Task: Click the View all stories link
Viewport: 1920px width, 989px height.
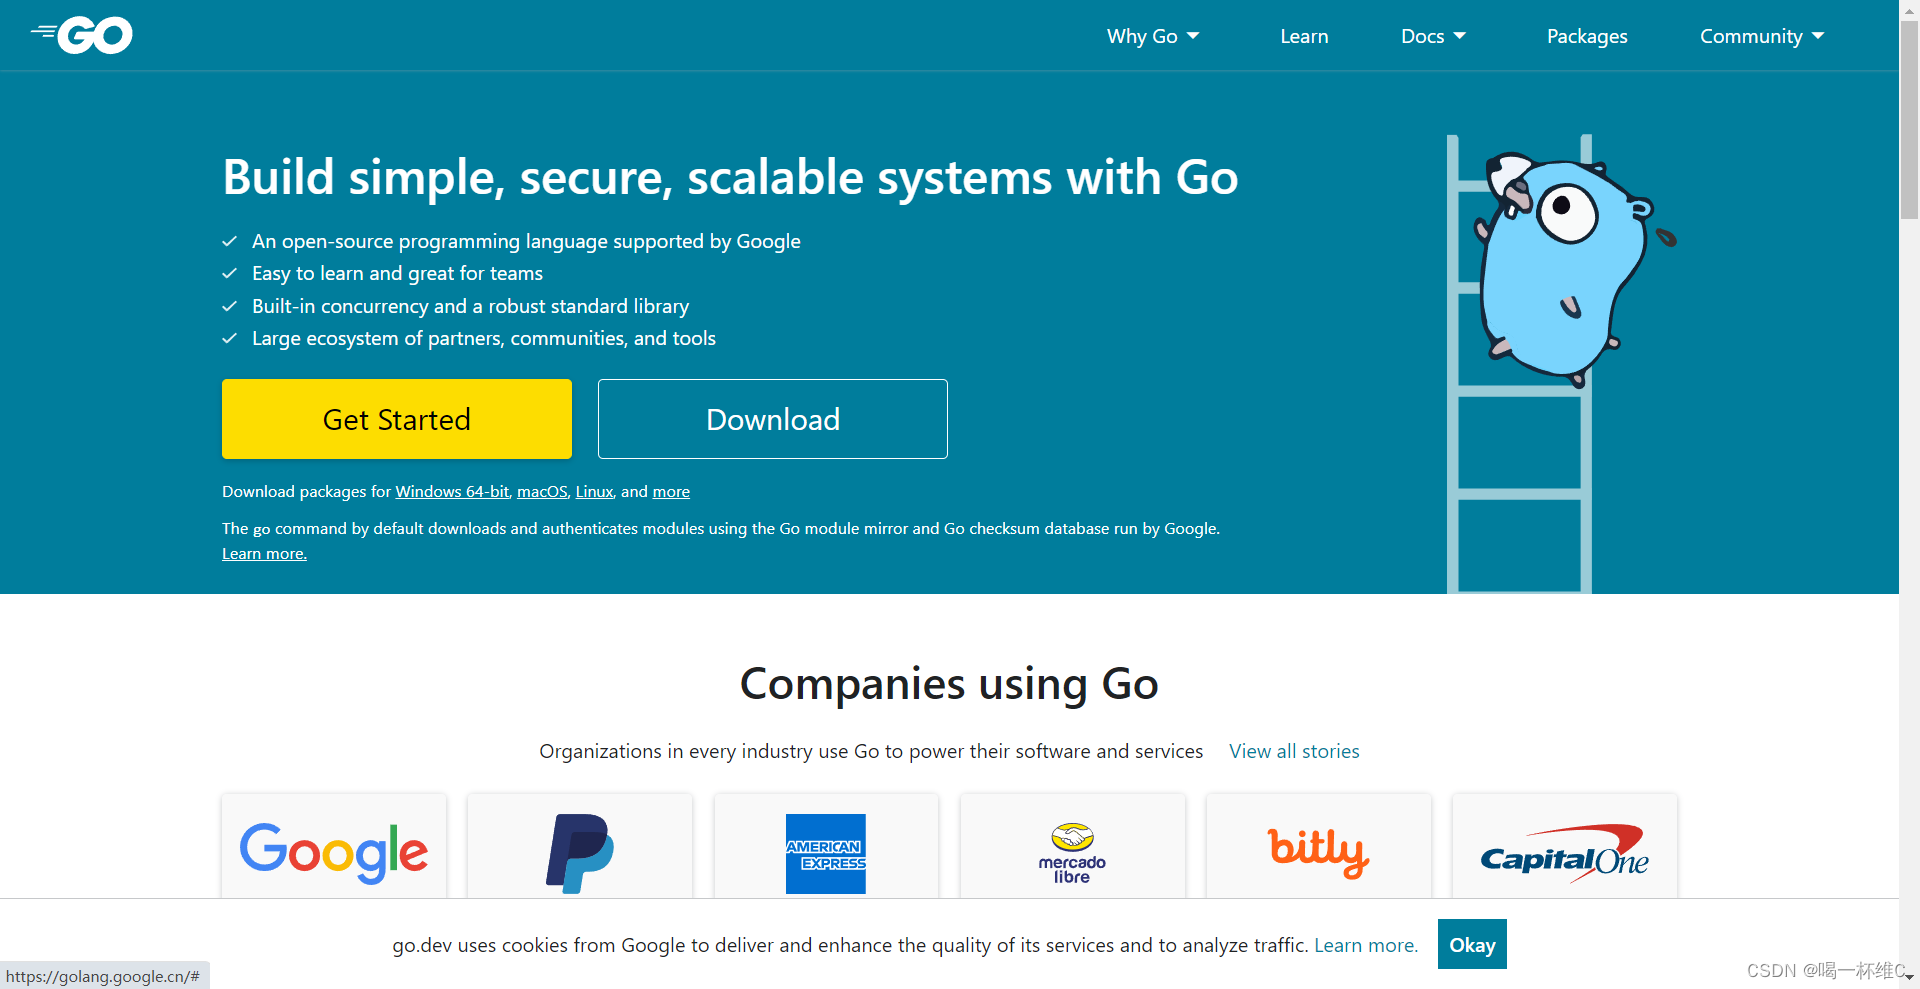Action: (x=1293, y=751)
